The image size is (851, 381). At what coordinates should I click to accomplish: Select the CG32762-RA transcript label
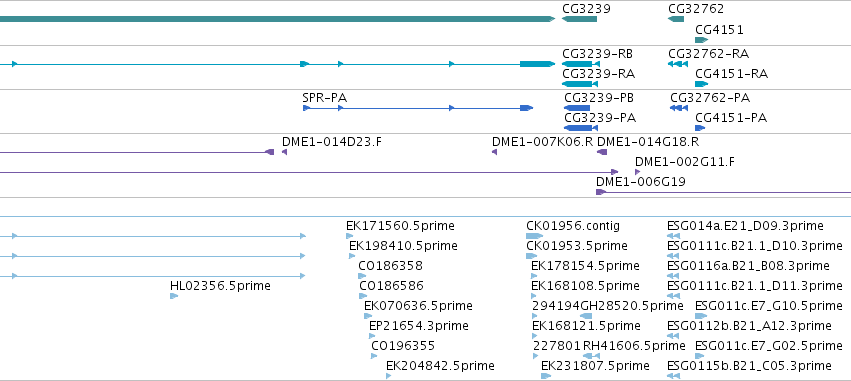point(709,54)
